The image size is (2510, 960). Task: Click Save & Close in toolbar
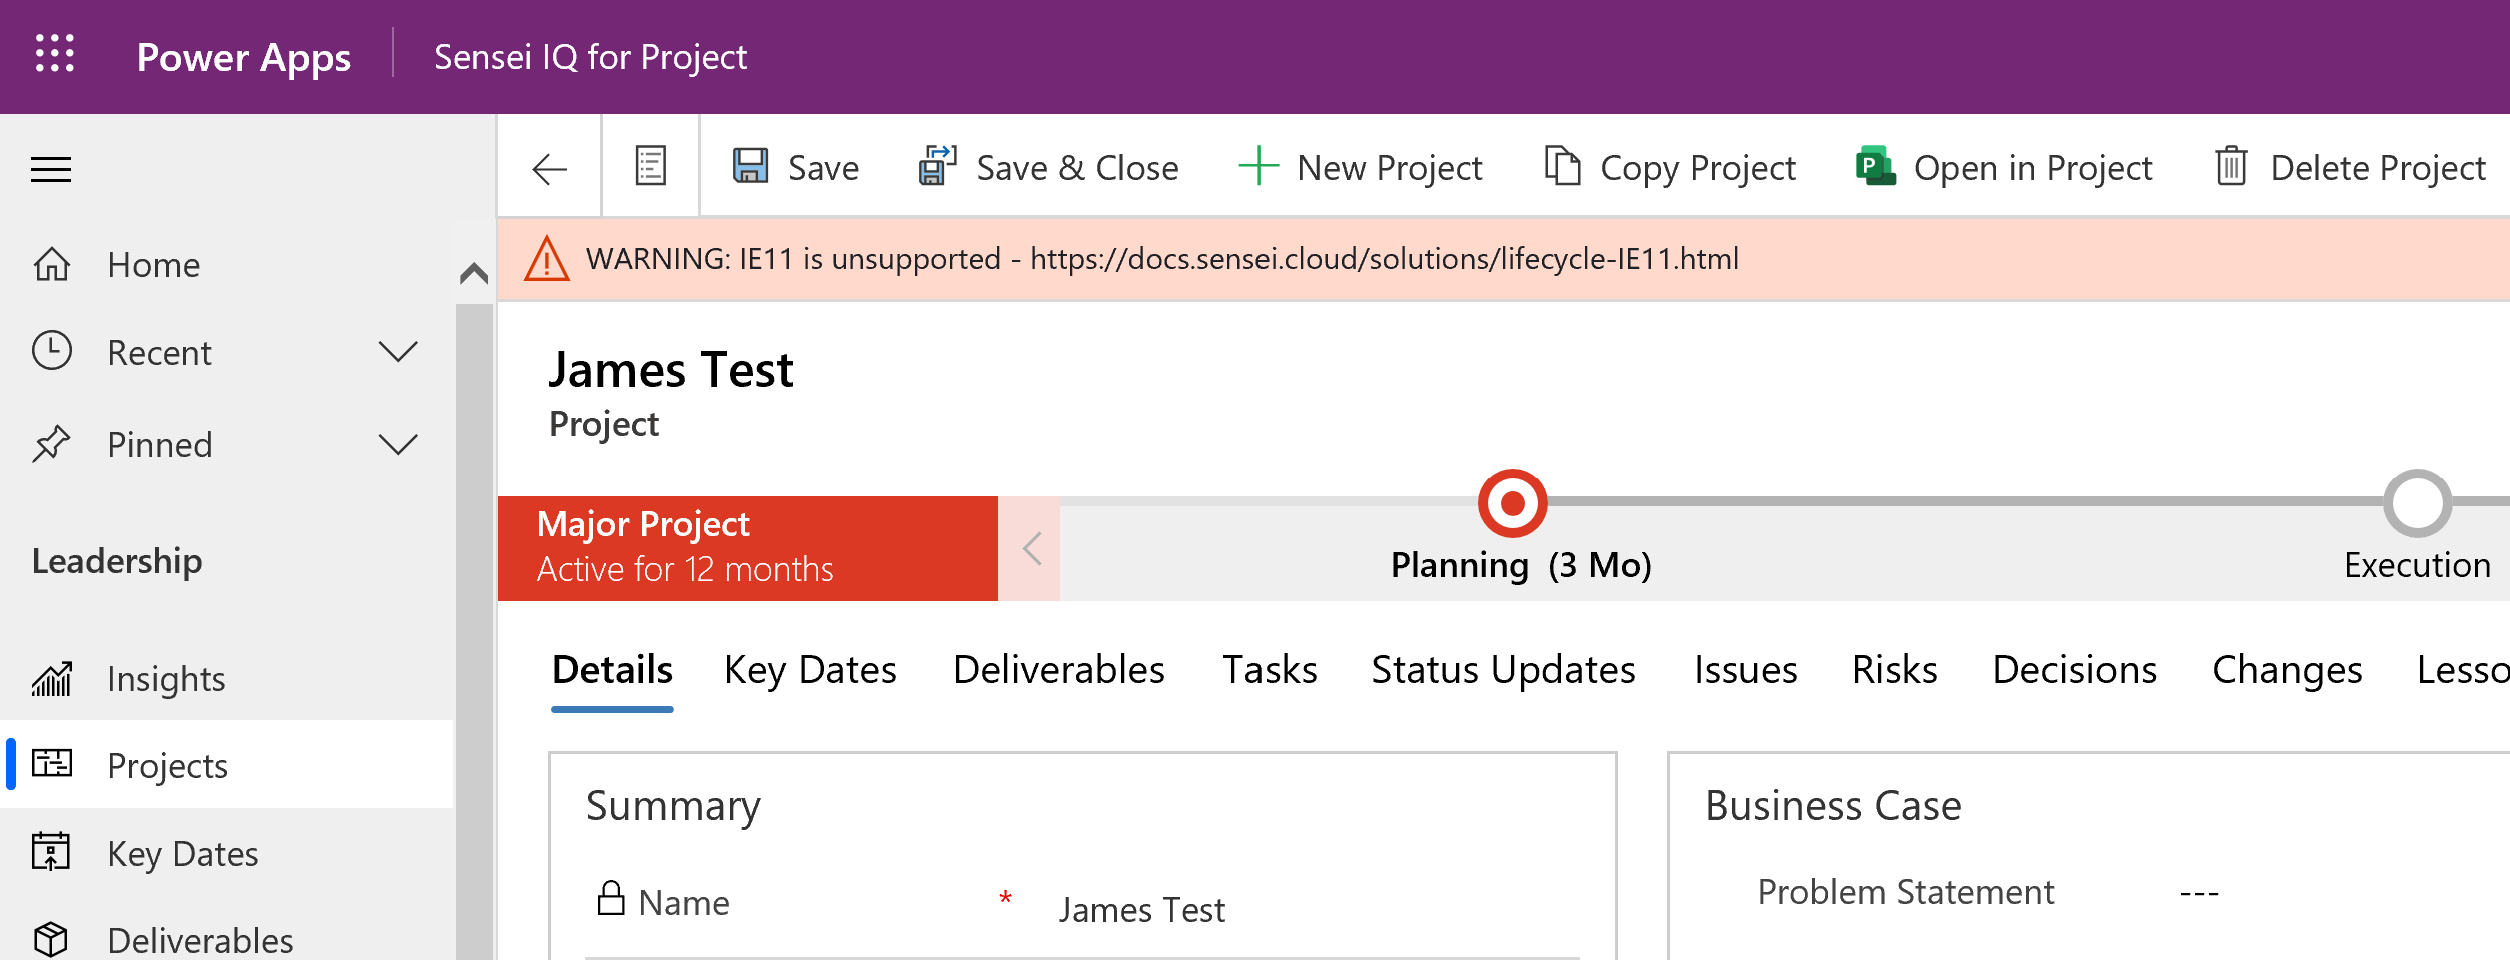[1049, 168]
